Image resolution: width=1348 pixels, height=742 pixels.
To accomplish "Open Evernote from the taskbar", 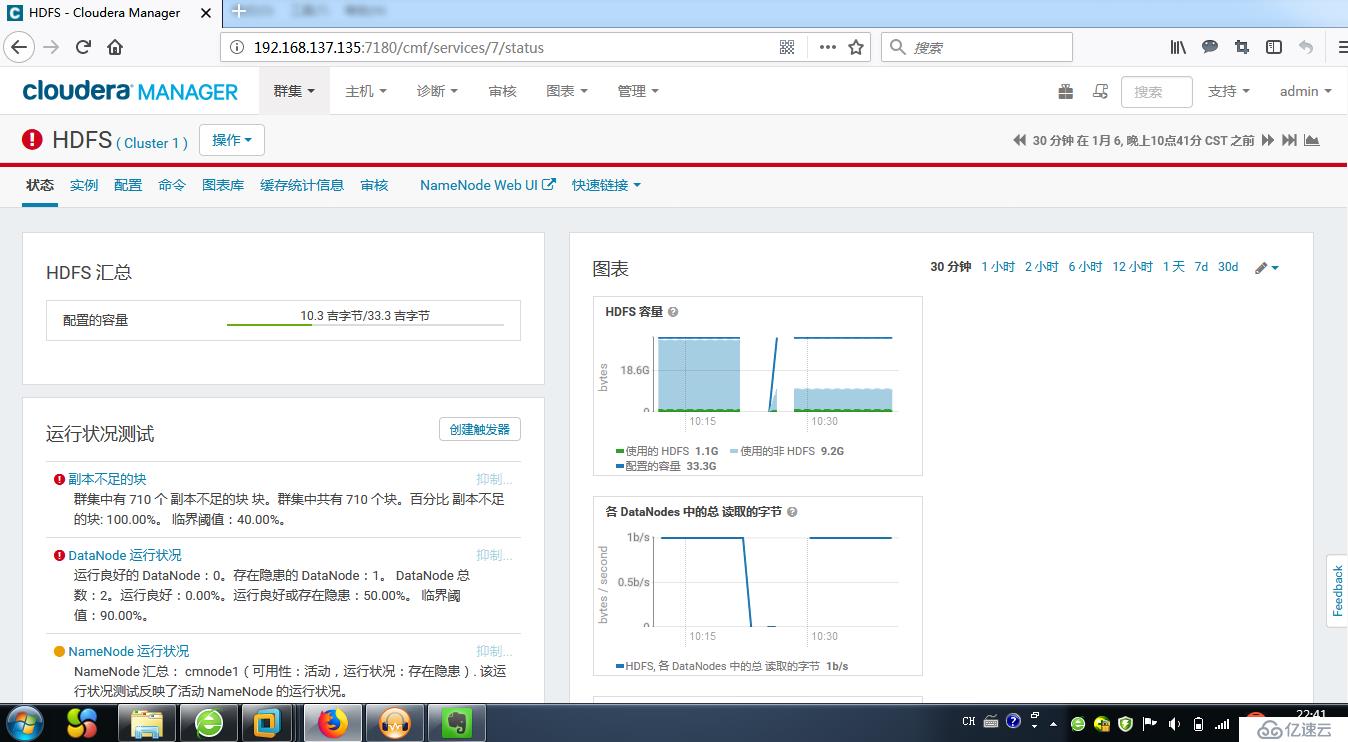I will pos(456,722).
